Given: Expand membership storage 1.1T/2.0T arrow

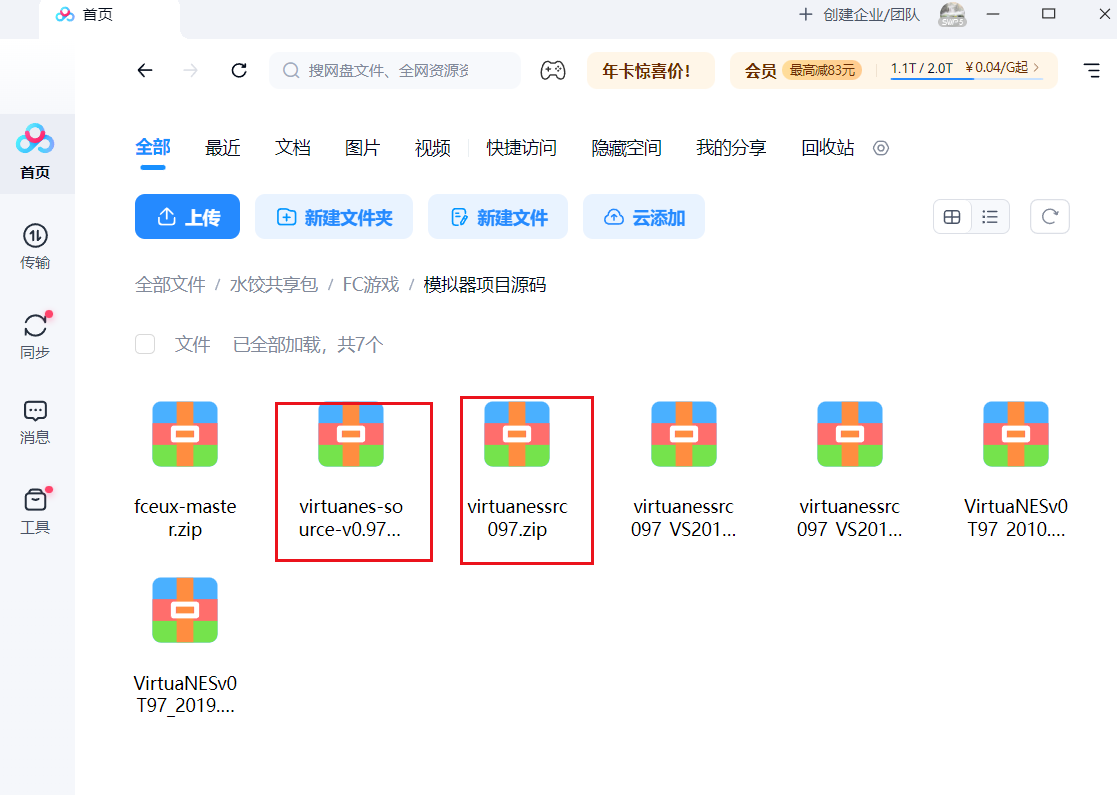Looking at the screenshot, I should click(1036, 68).
